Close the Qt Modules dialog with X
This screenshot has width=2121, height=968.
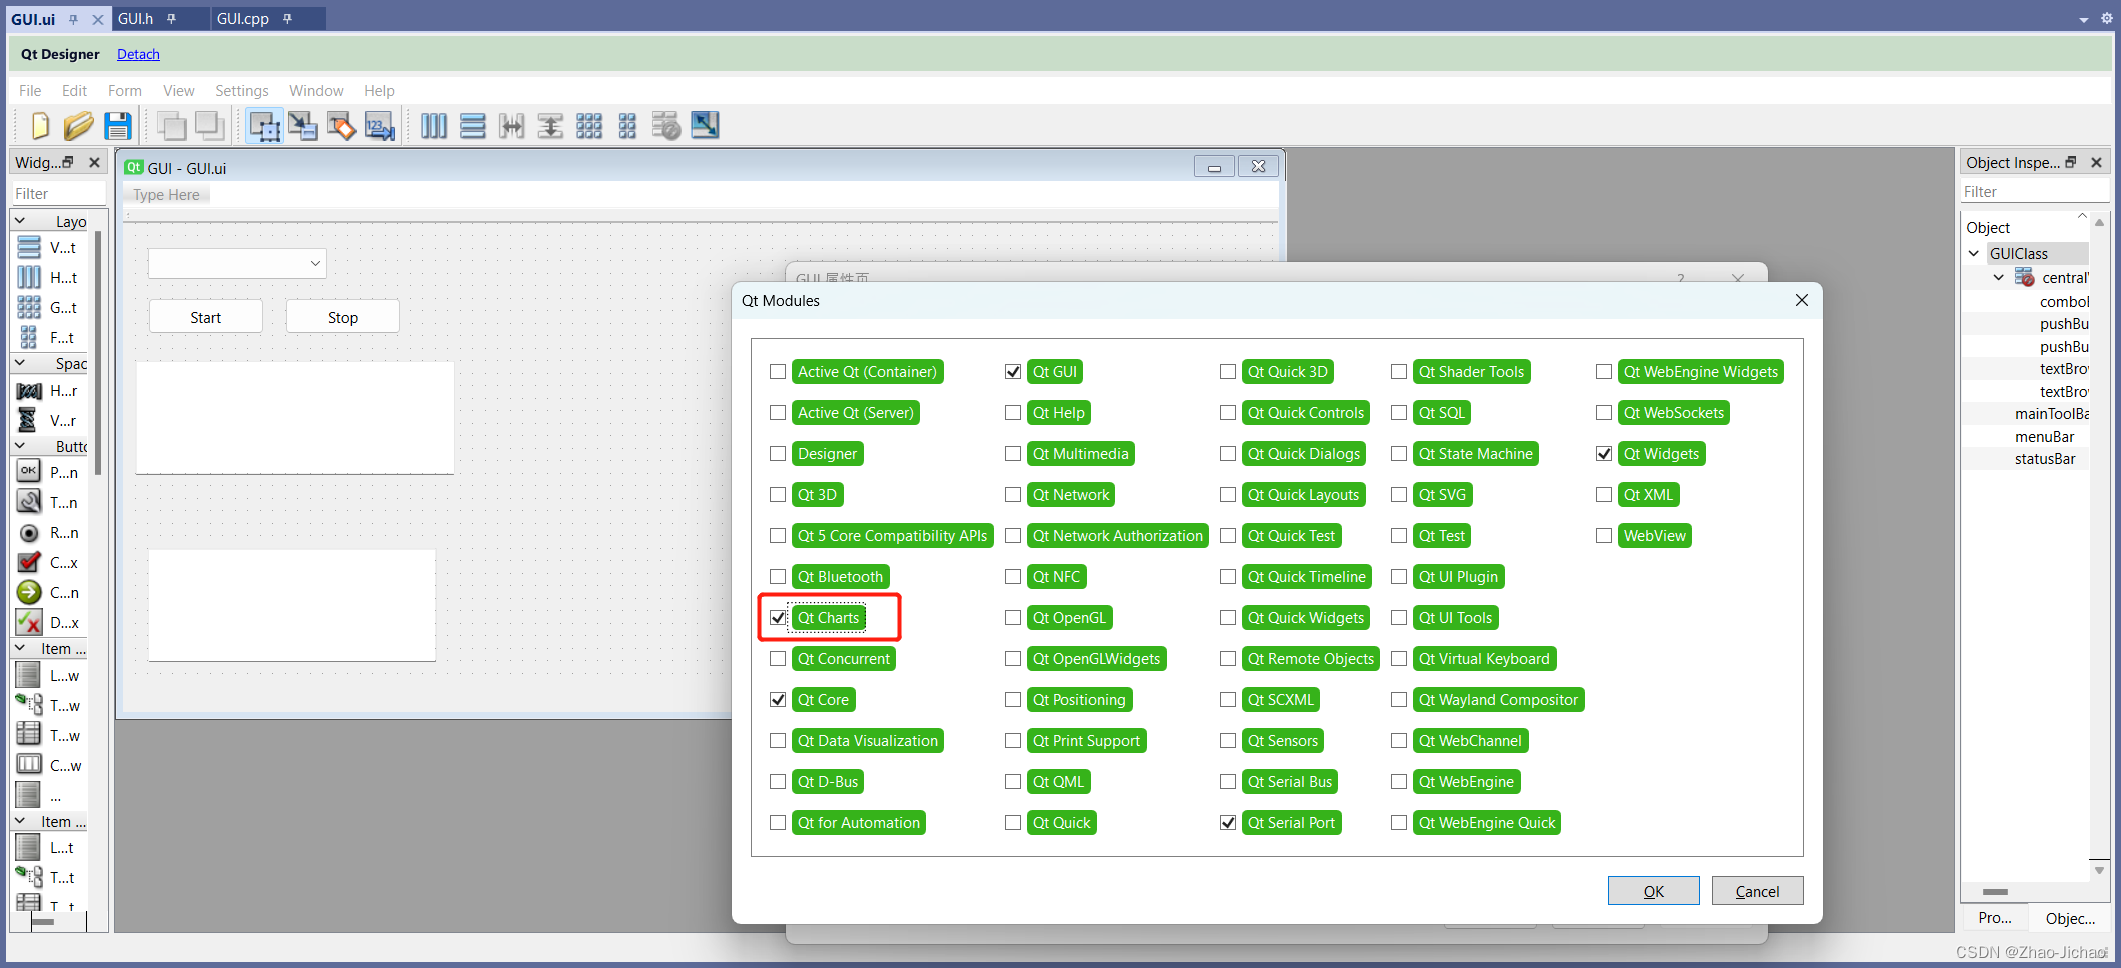pos(1801,301)
